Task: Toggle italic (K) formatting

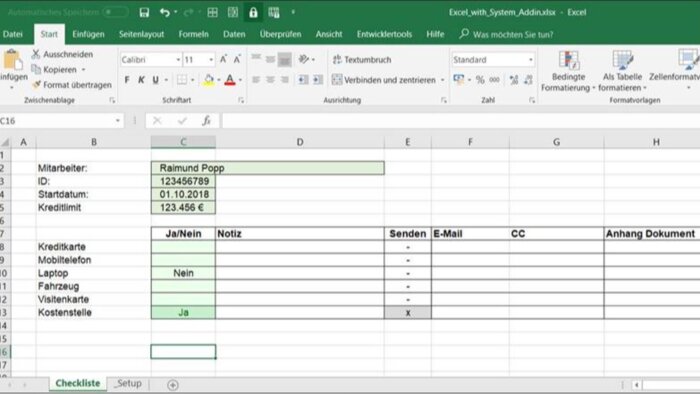Action: tap(141, 80)
